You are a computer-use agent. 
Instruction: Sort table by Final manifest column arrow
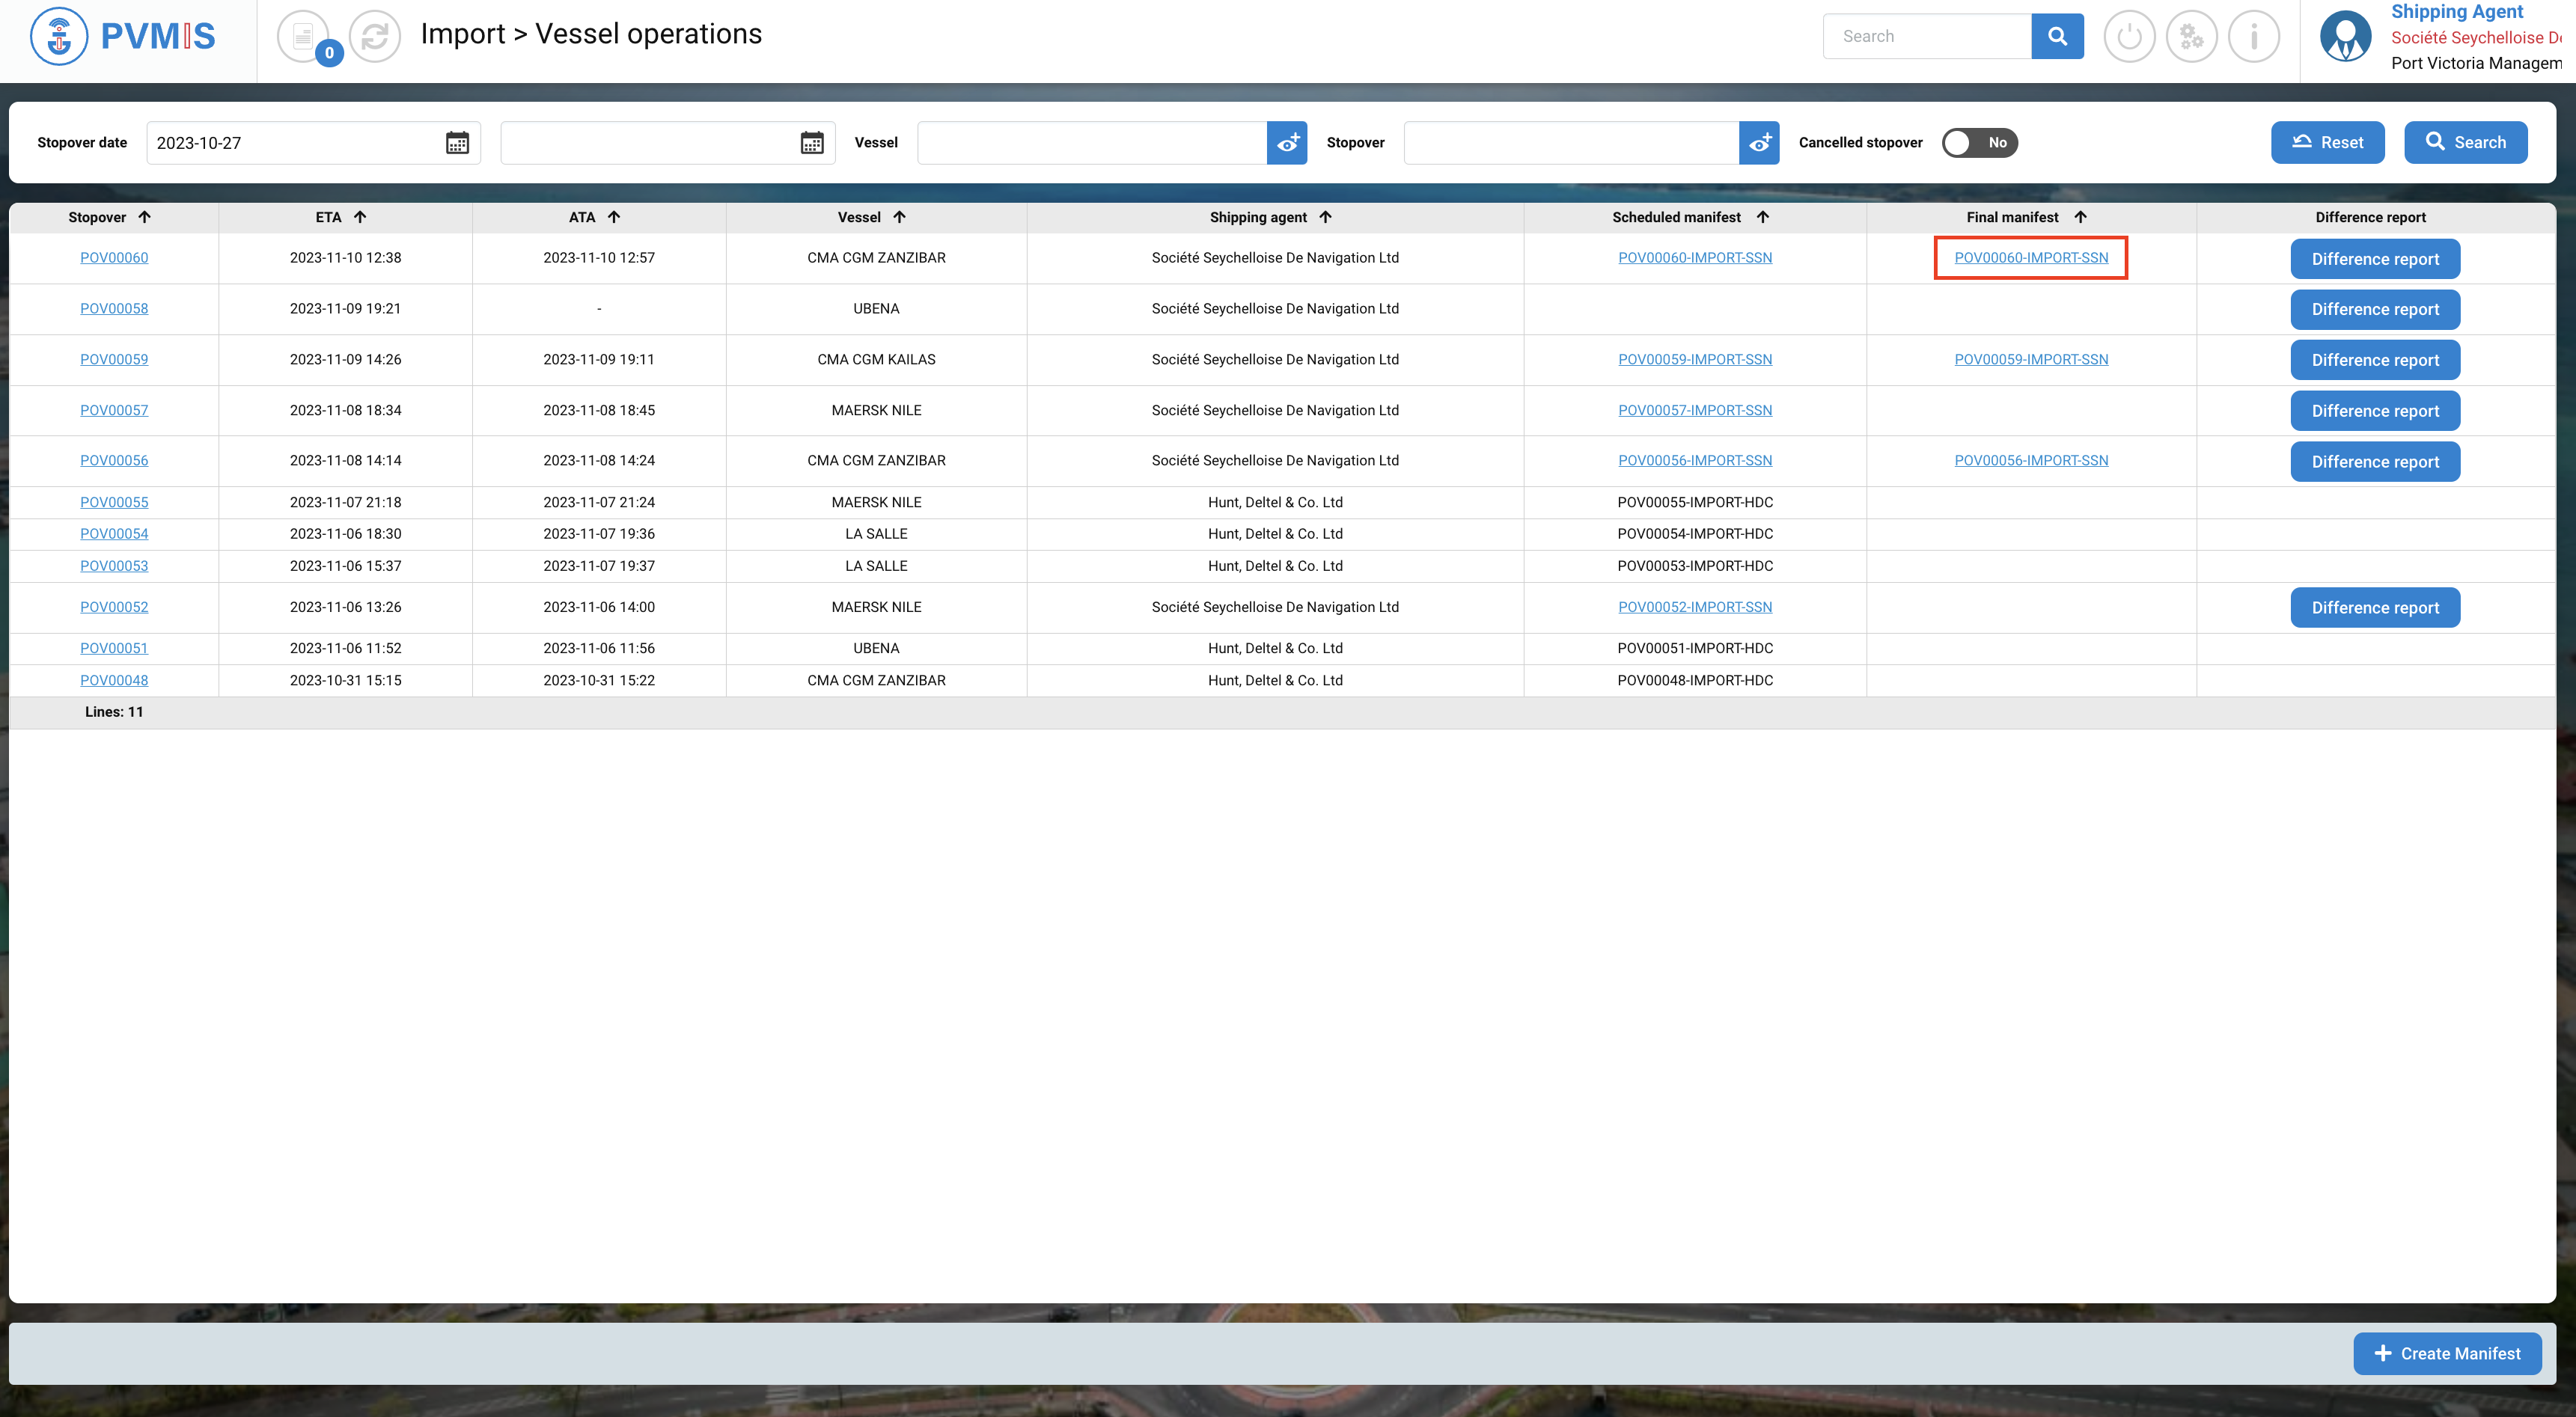click(2080, 217)
